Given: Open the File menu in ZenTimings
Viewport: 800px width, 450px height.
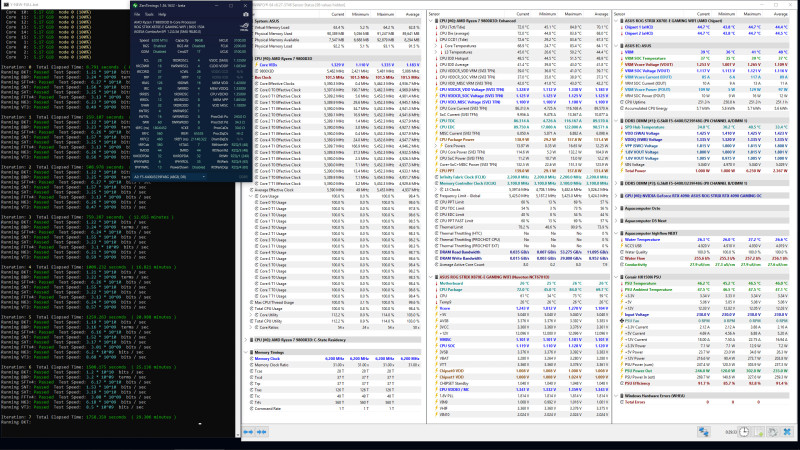Looking at the screenshot, I should pyautogui.click(x=137, y=14).
